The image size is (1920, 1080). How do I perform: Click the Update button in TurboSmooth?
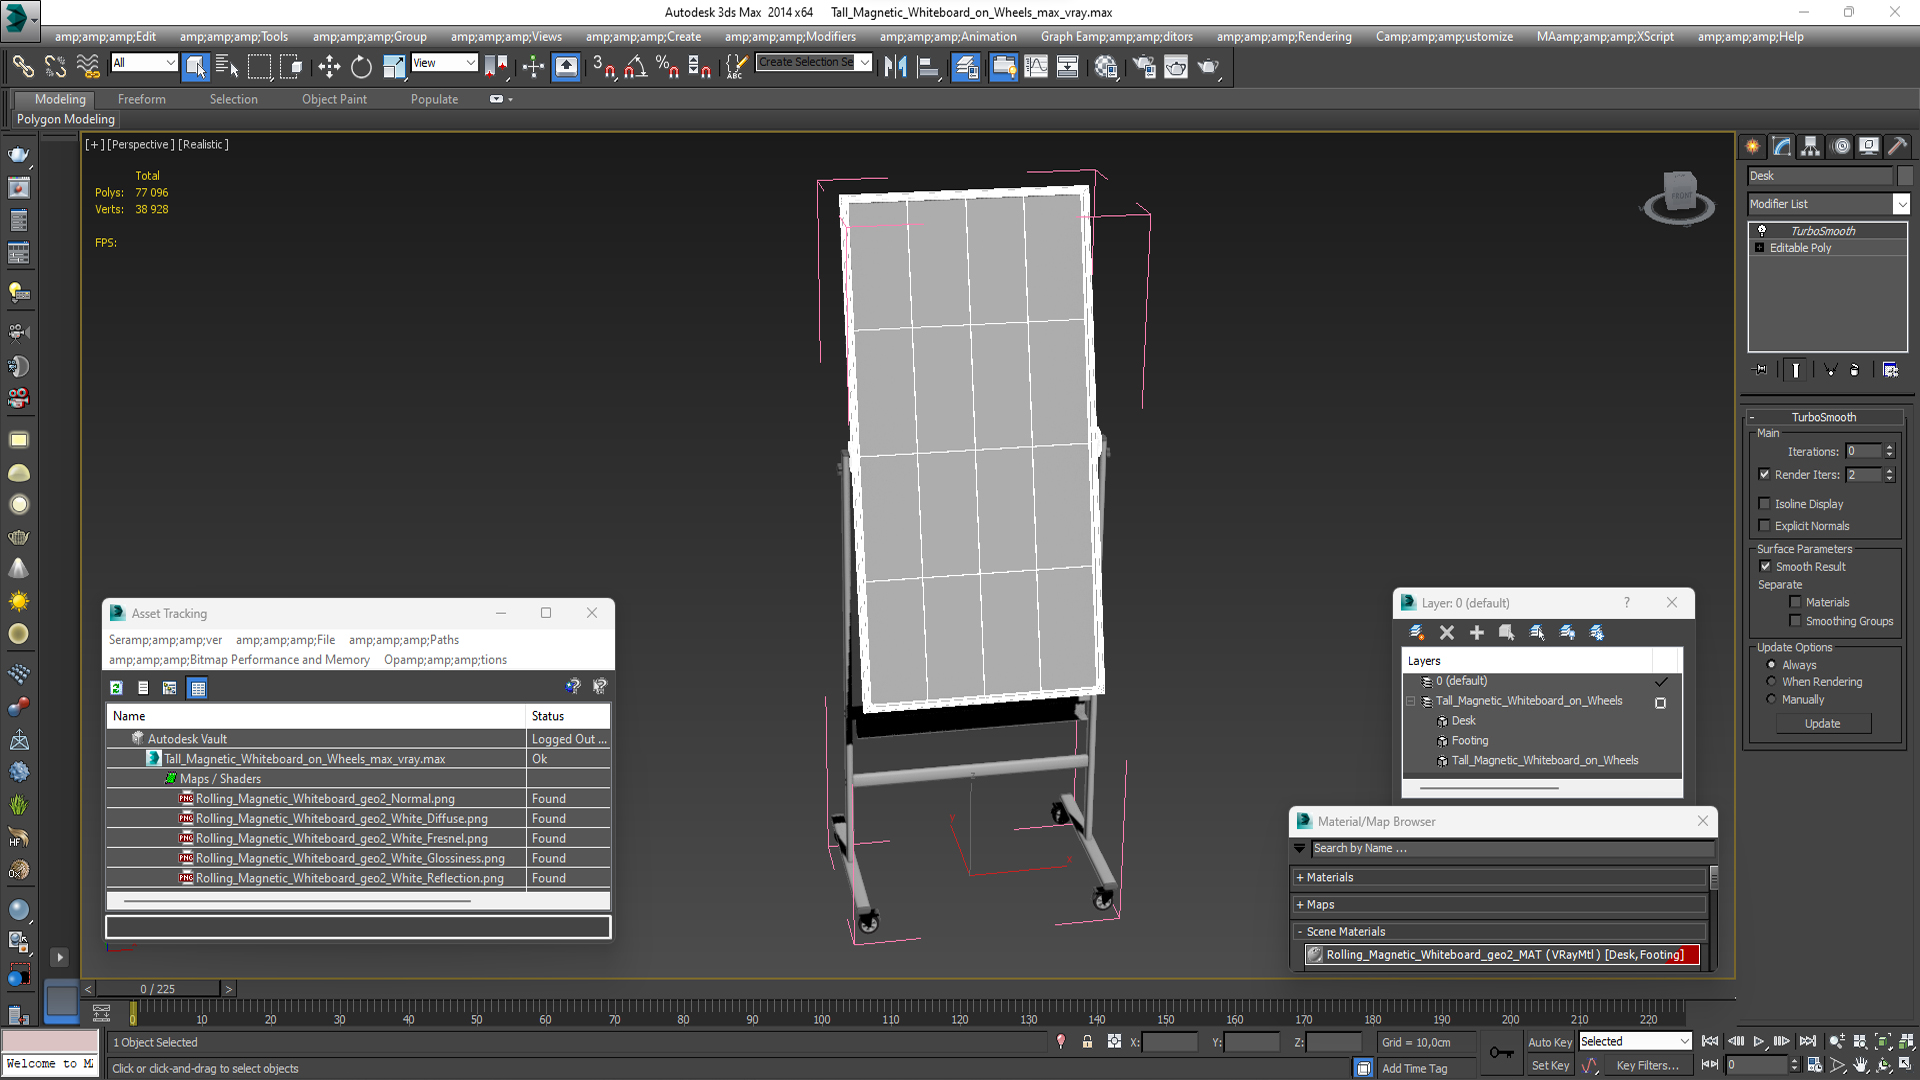1822,724
